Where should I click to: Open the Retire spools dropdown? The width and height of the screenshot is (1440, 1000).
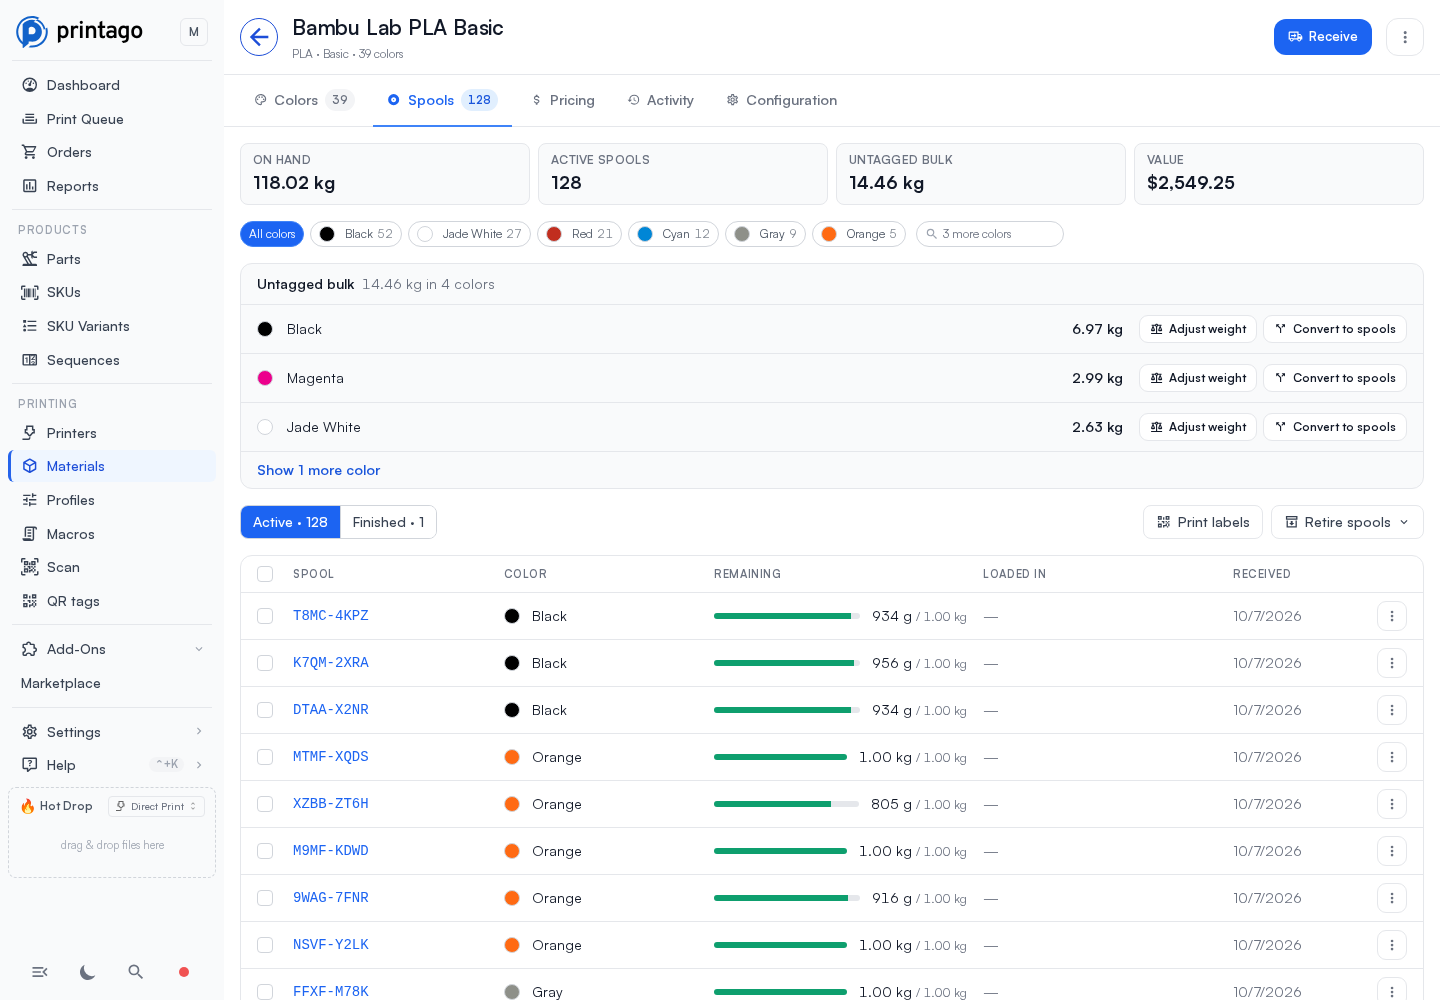[x=1347, y=522]
